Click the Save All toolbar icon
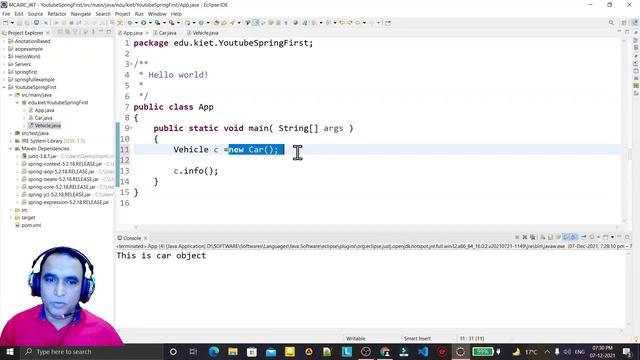The width and height of the screenshot is (640, 360). (27, 23)
